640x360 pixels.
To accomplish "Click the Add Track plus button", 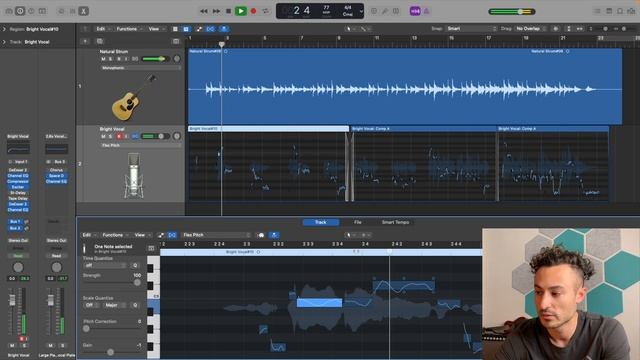I will click(x=85, y=41).
